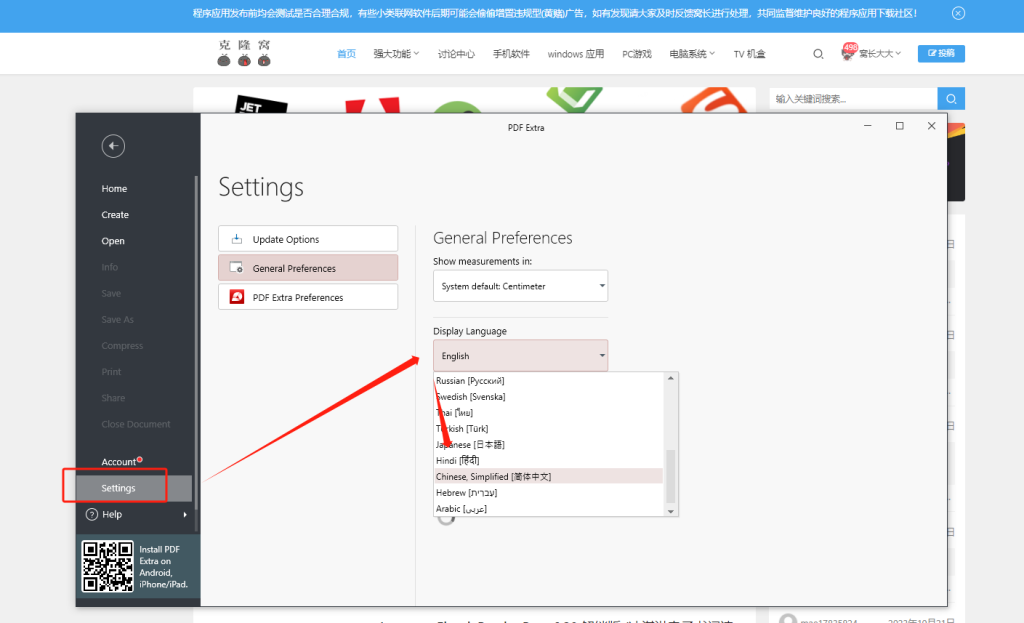Click the blue 投稿 button
Screen dimensions: 1024x623
click(x=941, y=54)
